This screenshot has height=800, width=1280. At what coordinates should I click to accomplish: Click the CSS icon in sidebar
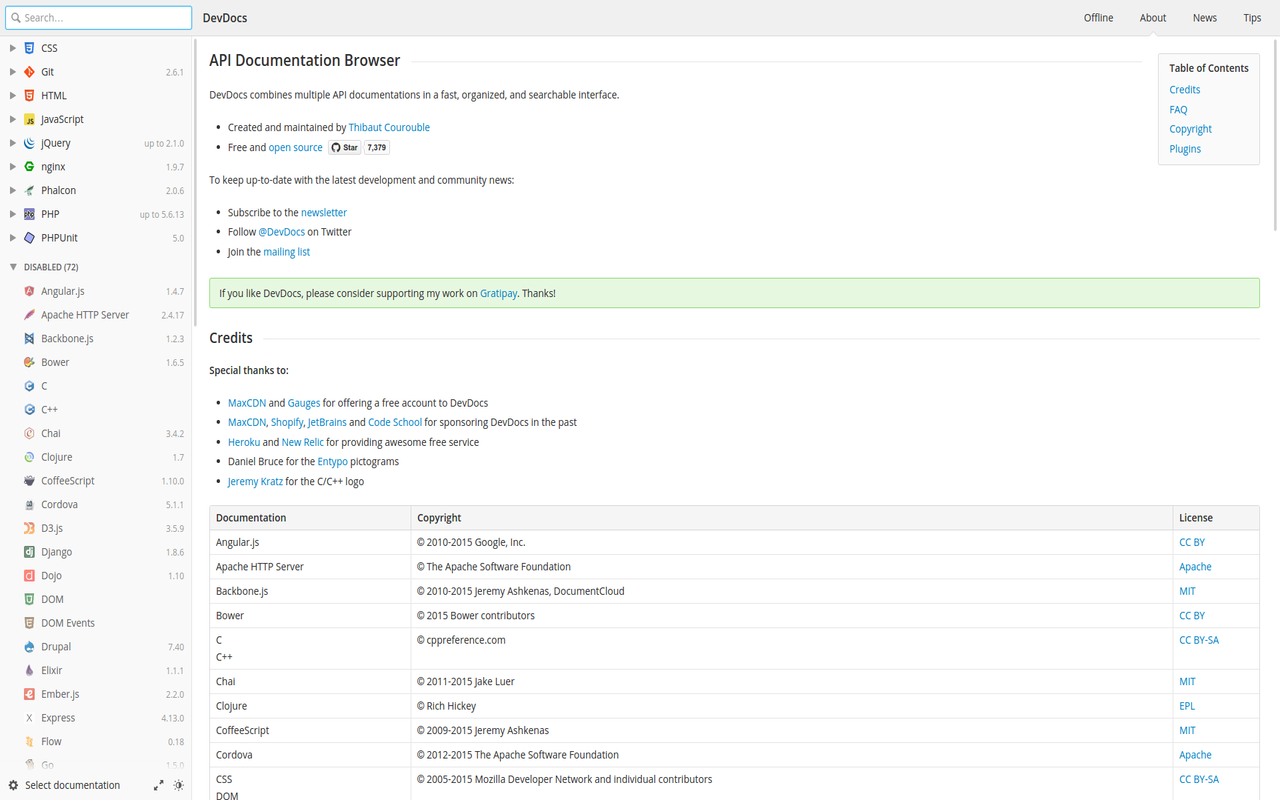(x=29, y=48)
